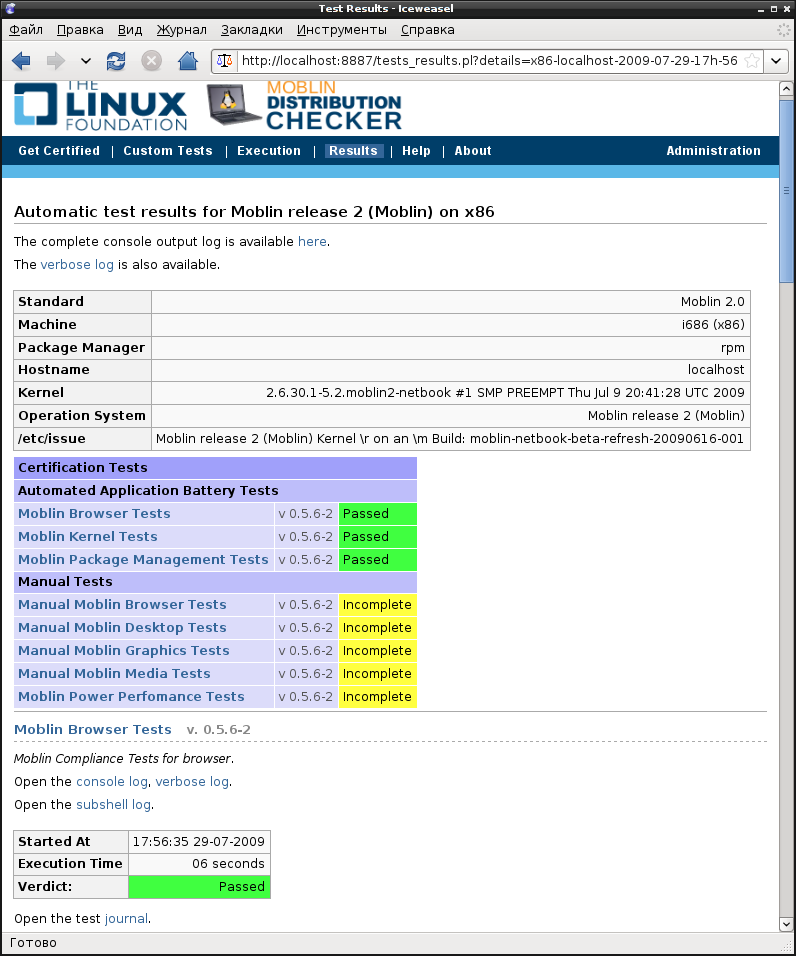Viewport: 796px width, 956px height.
Task: Go to the Home page icon
Action: coord(188,60)
